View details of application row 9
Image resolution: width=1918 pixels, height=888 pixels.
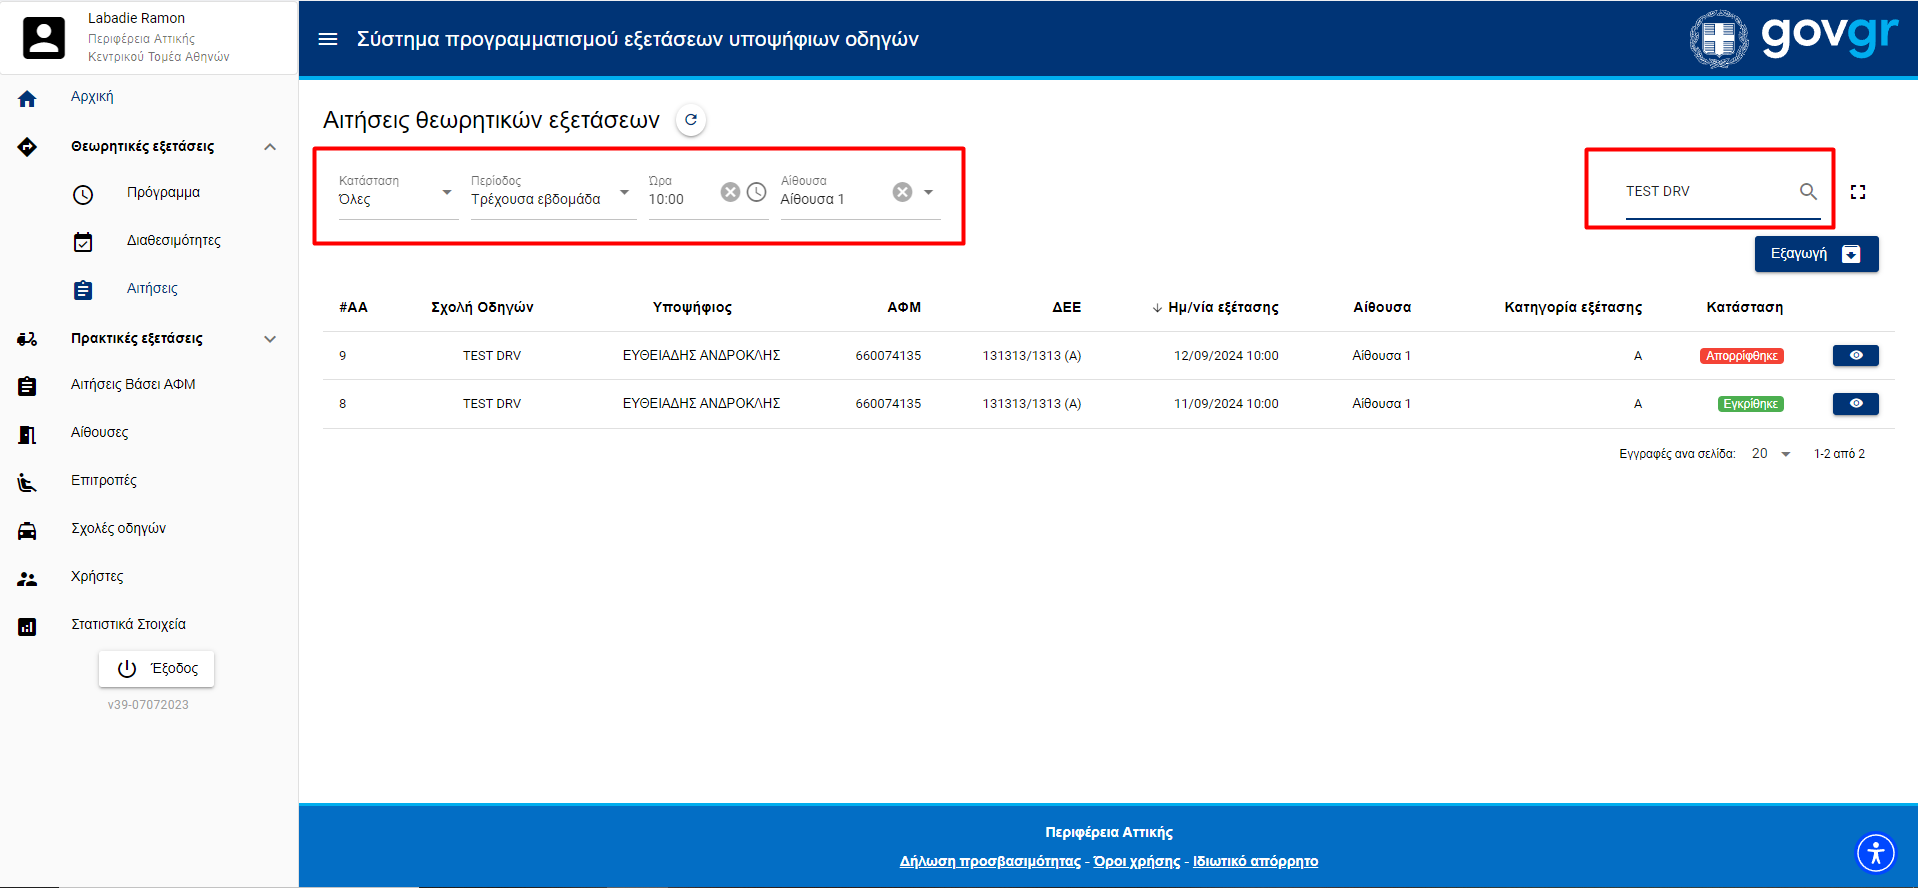(1855, 356)
